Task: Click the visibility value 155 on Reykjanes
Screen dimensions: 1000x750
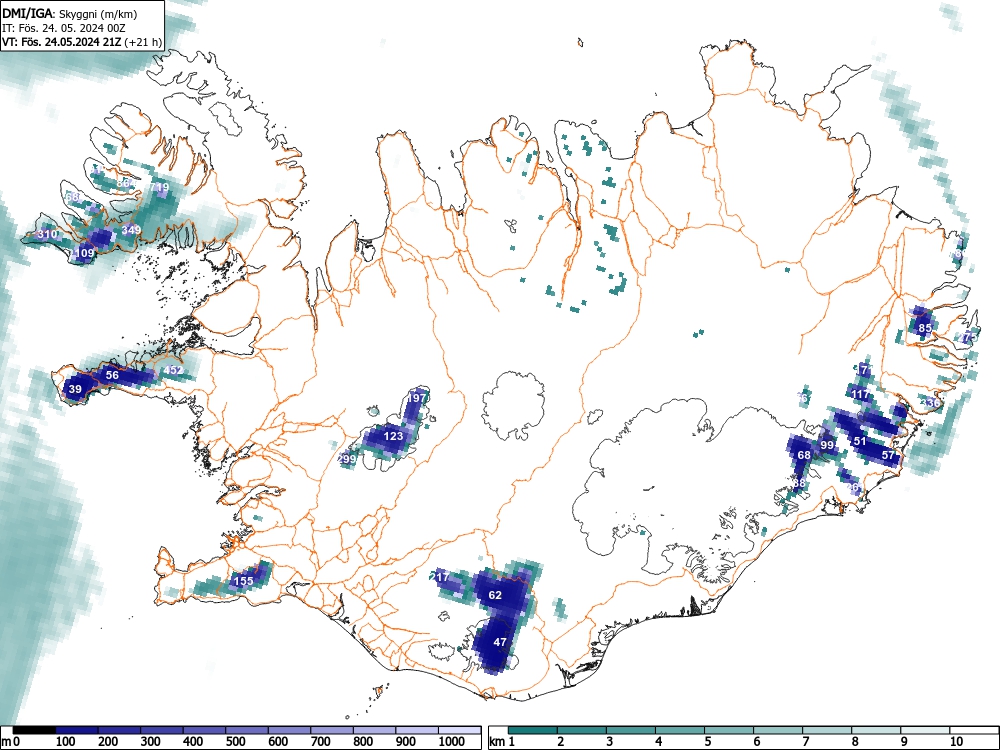Action: (244, 581)
